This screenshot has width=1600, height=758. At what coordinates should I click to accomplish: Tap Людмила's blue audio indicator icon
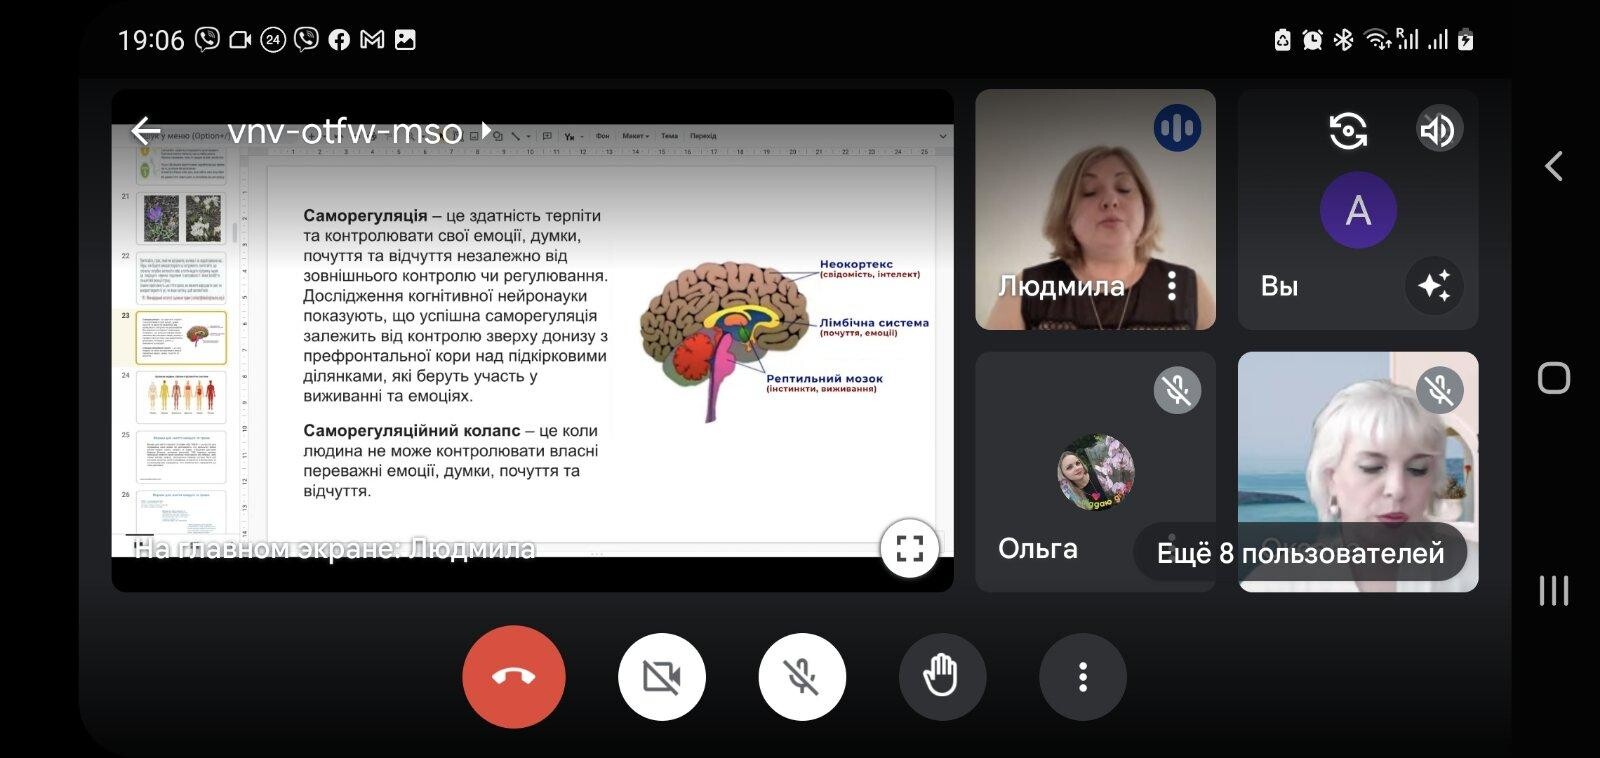coord(1177,128)
